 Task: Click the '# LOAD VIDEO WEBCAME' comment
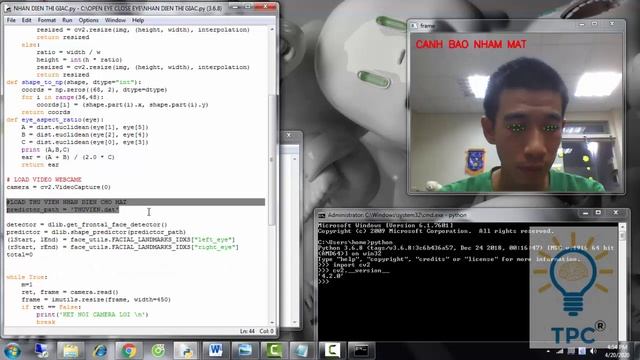(44, 180)
